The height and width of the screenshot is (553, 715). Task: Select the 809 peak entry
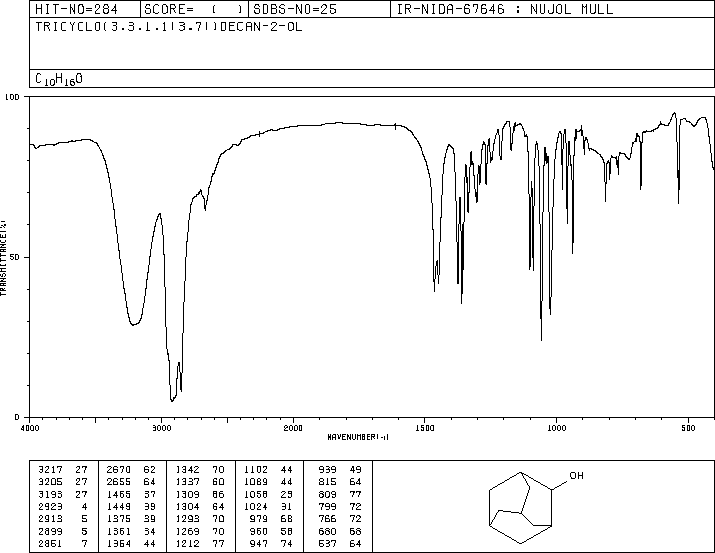(340, 494)
